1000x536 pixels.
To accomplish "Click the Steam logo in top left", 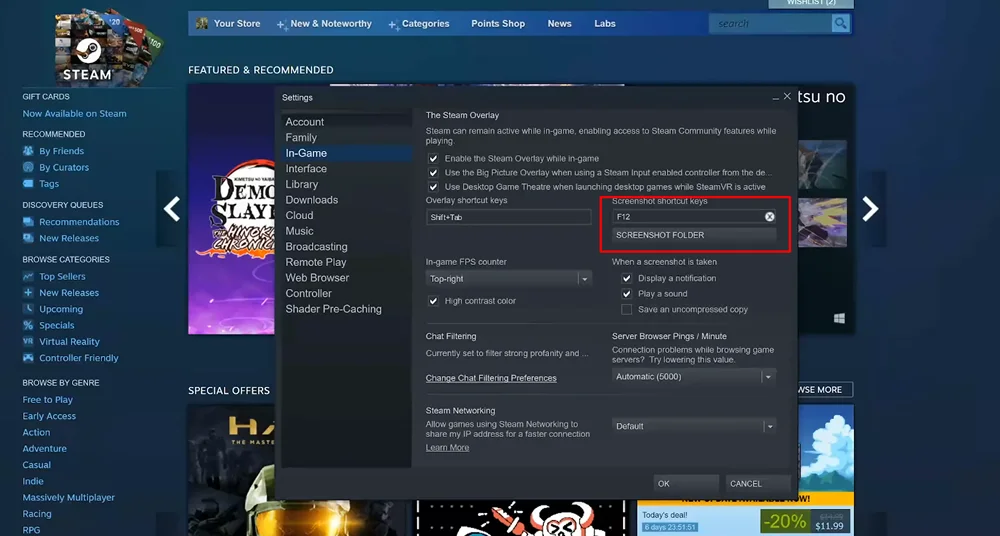I will pyautogui.click(x=87, y=48).
